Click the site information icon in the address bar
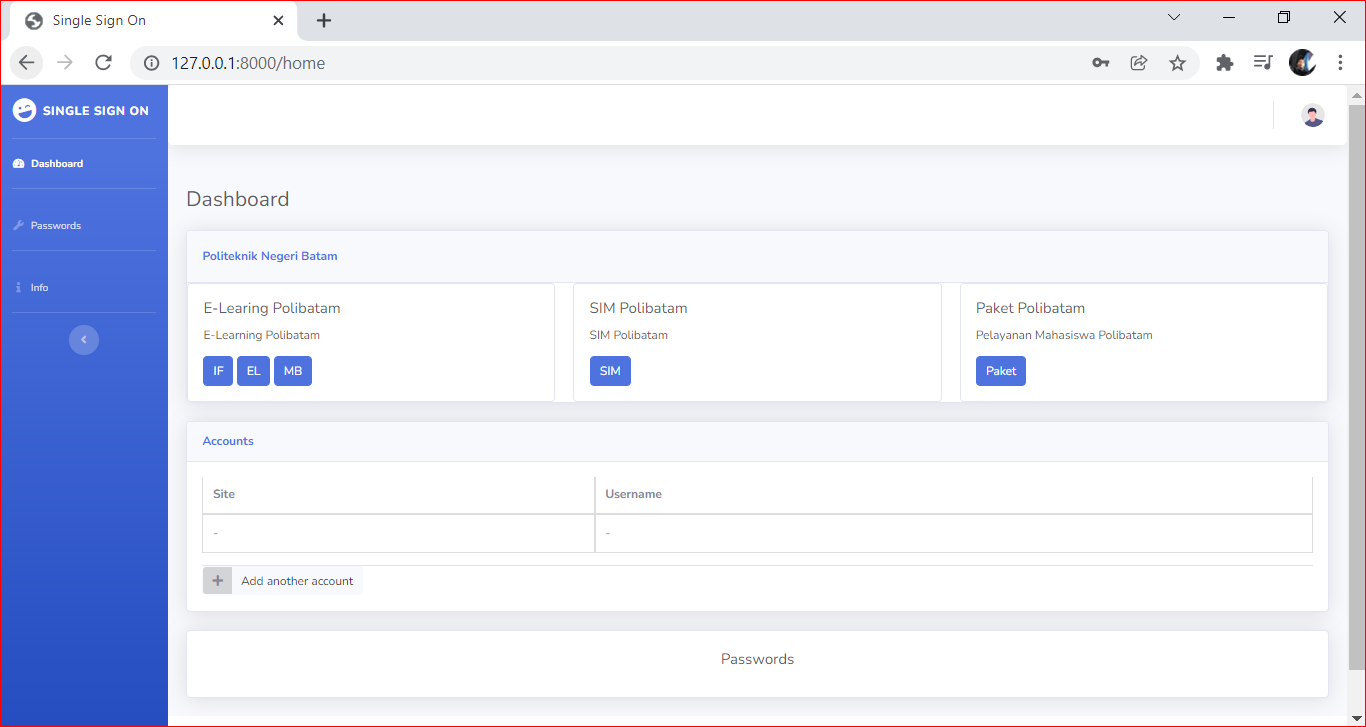Viewport: 1366px width, 727px height. pos(152,63)
